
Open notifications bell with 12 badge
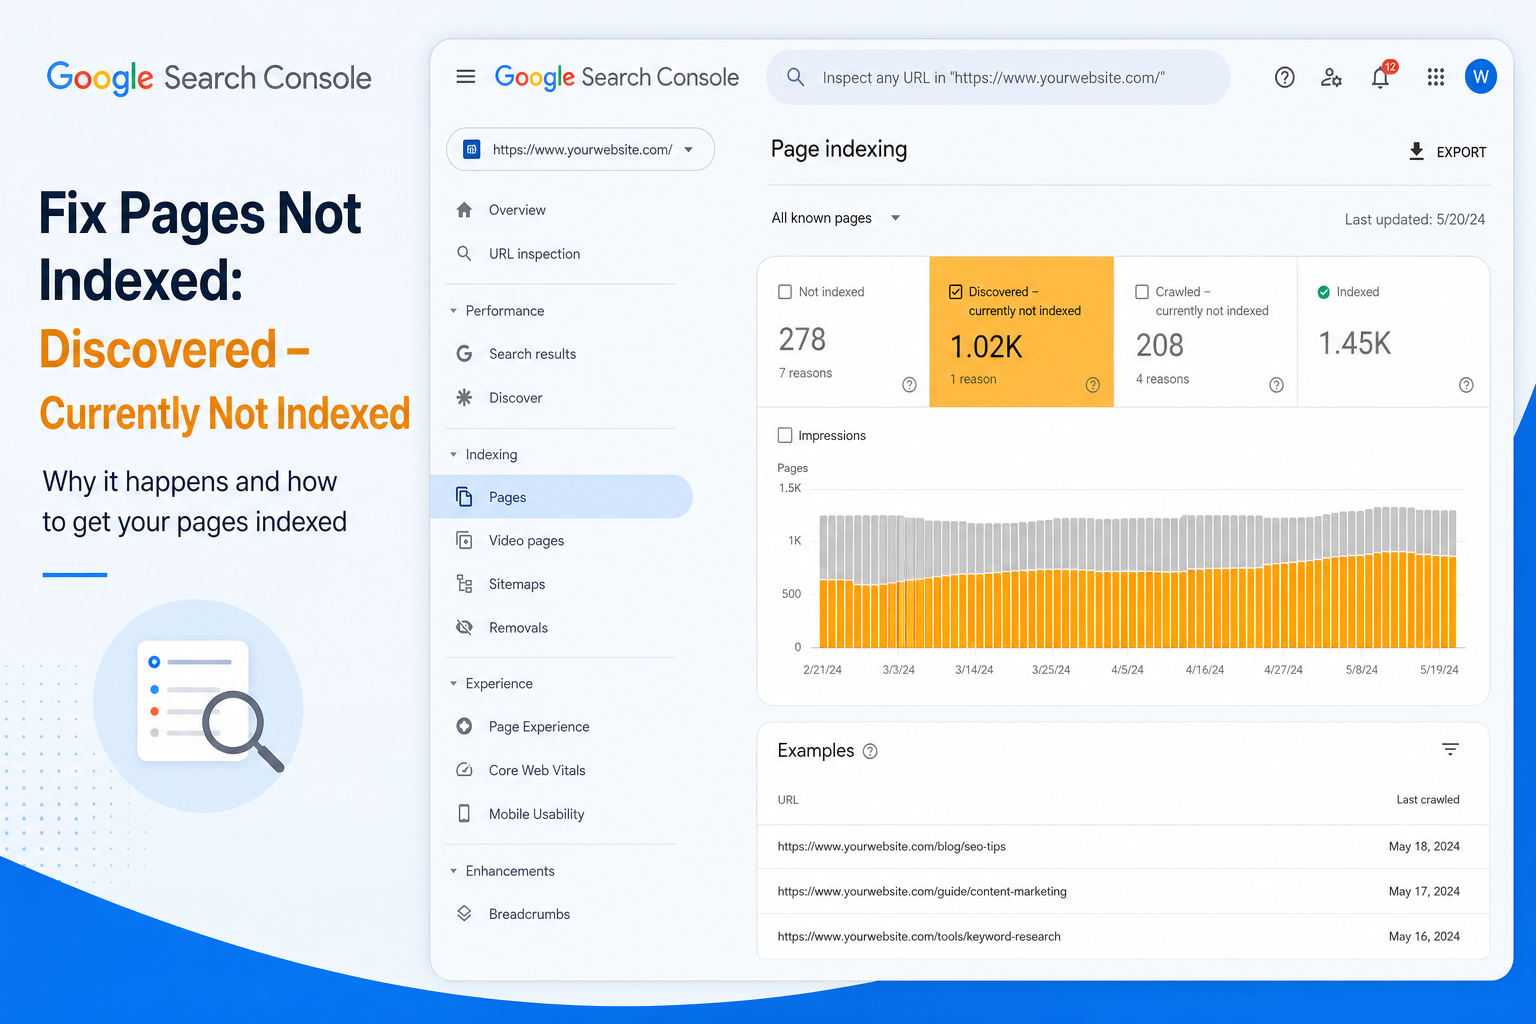pos(1381,76)
